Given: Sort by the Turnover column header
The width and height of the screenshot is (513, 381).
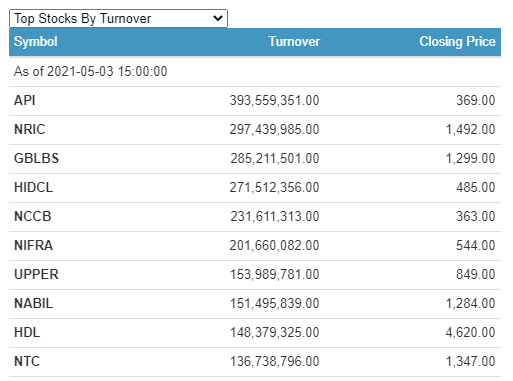Looking at the screenshot, I should tap(294, 42).
